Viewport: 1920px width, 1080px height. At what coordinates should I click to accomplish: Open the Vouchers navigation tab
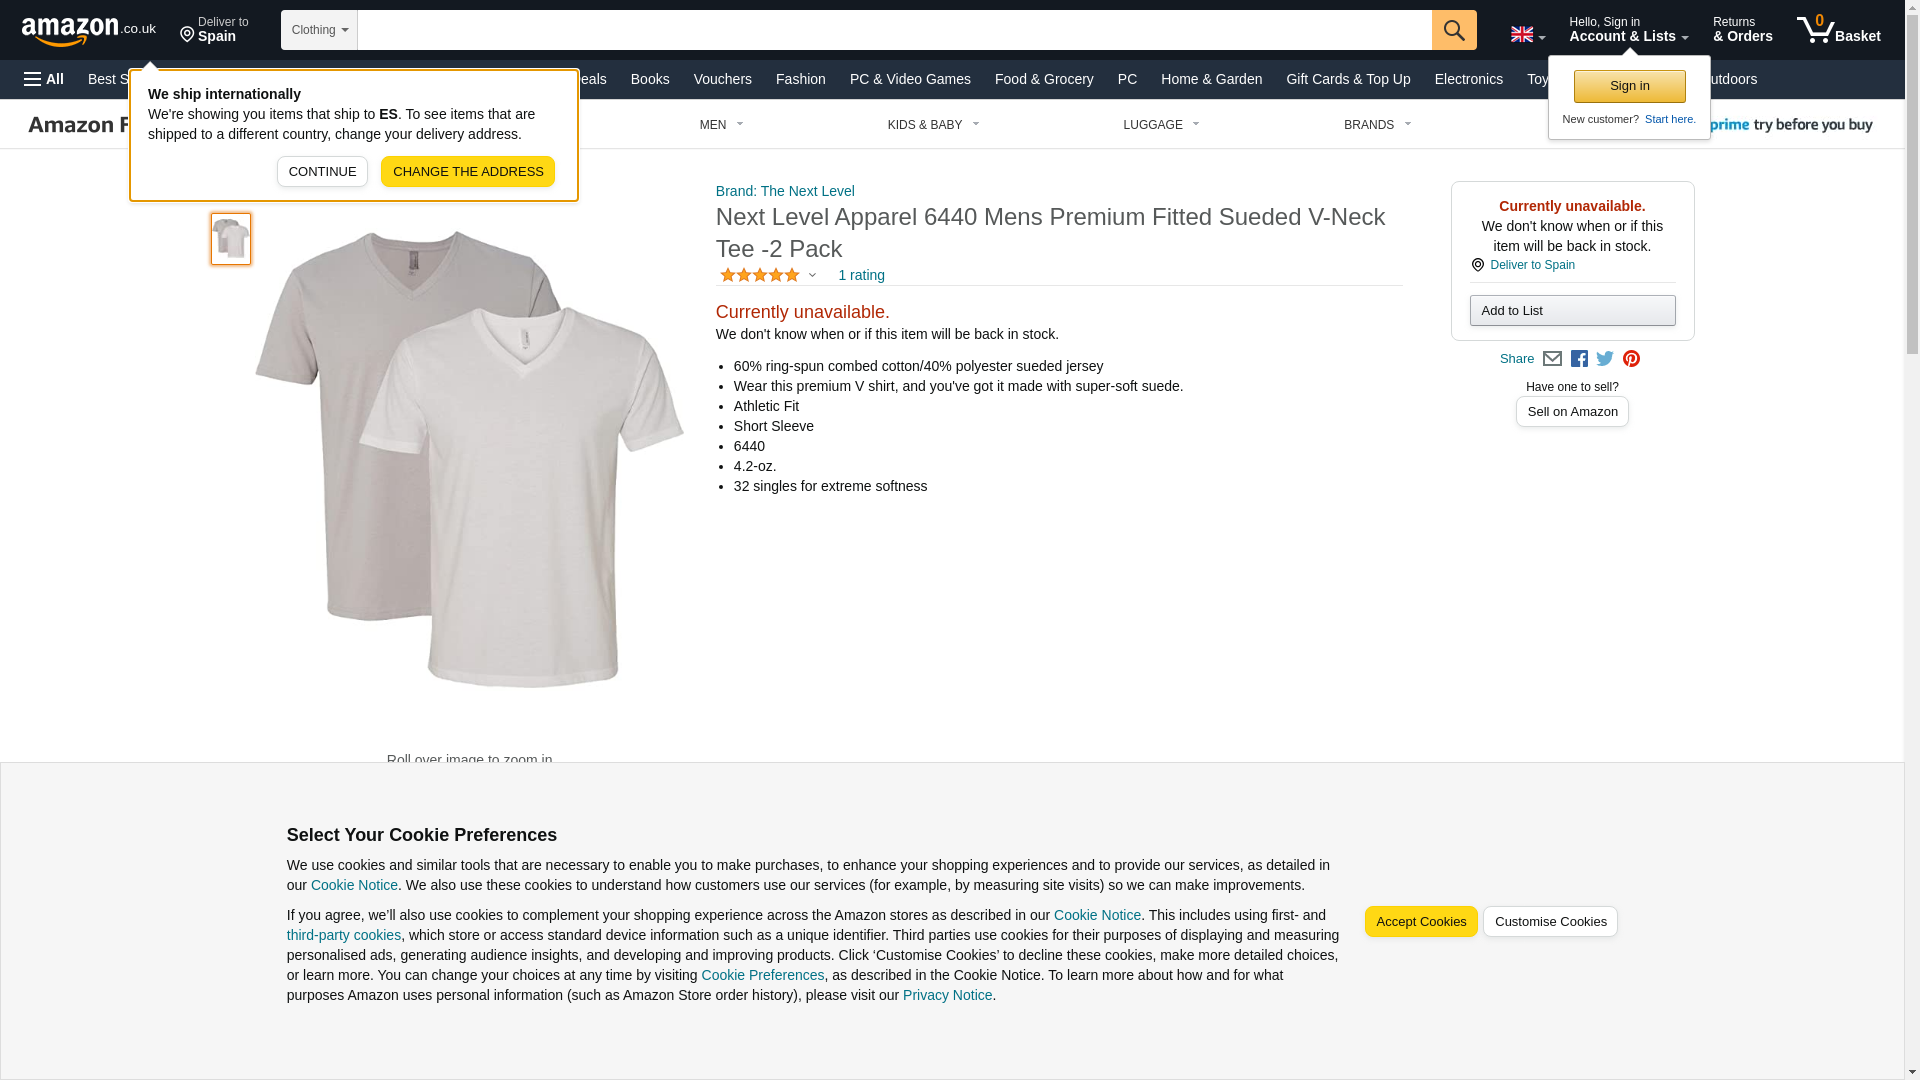coord(722,79)
